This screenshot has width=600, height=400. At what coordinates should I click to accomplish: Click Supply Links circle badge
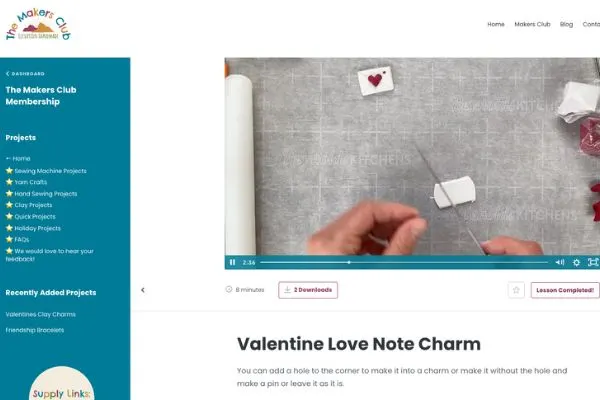pos(62,384)
